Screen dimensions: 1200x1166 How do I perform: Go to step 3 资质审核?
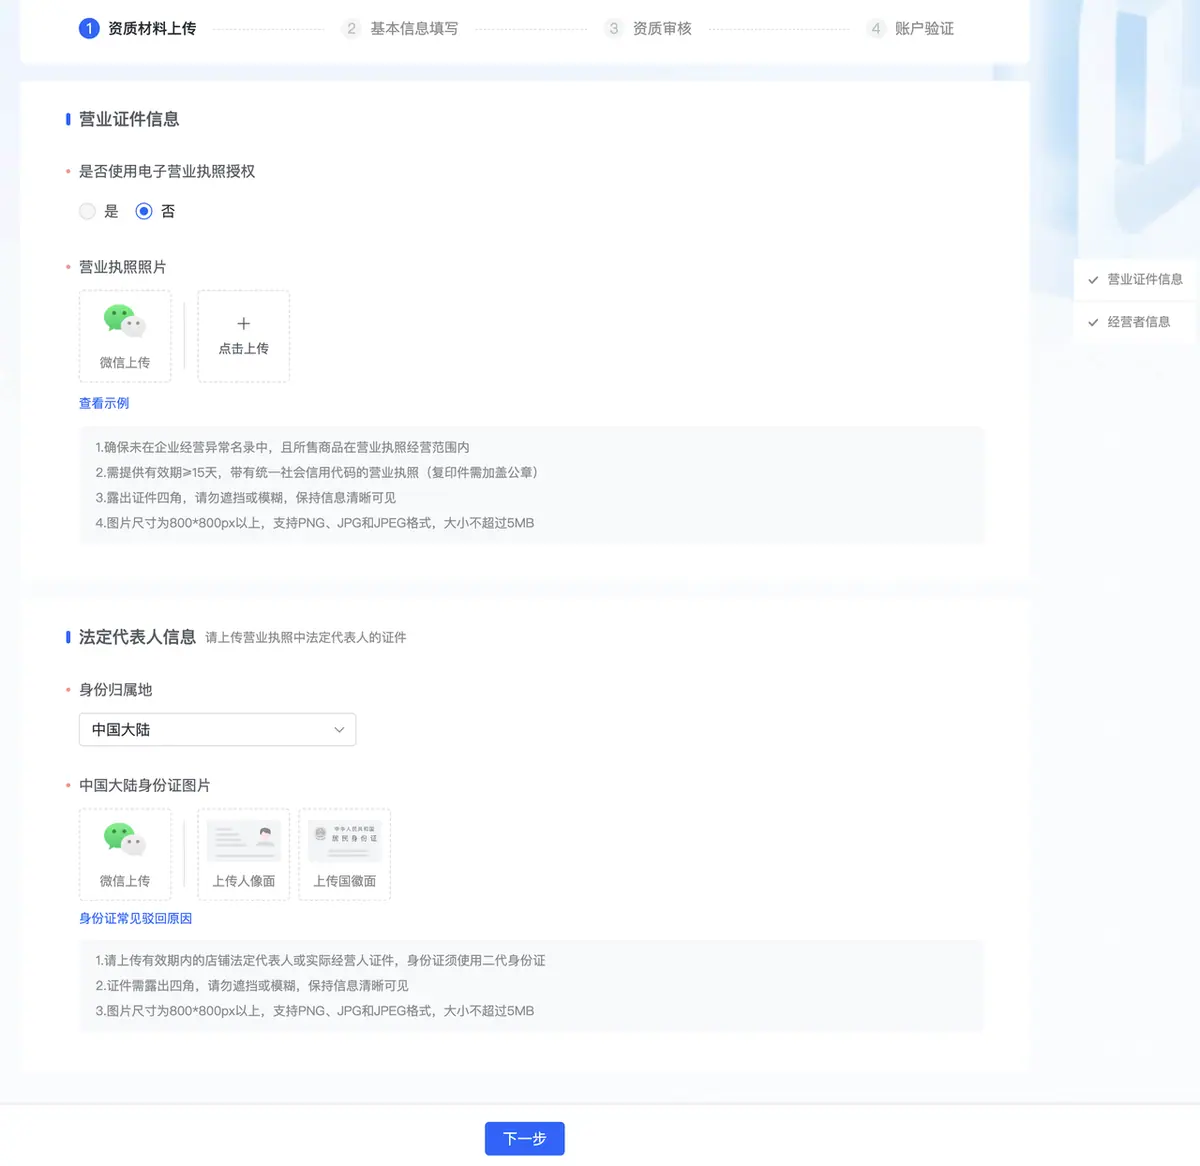coord(648,28)
